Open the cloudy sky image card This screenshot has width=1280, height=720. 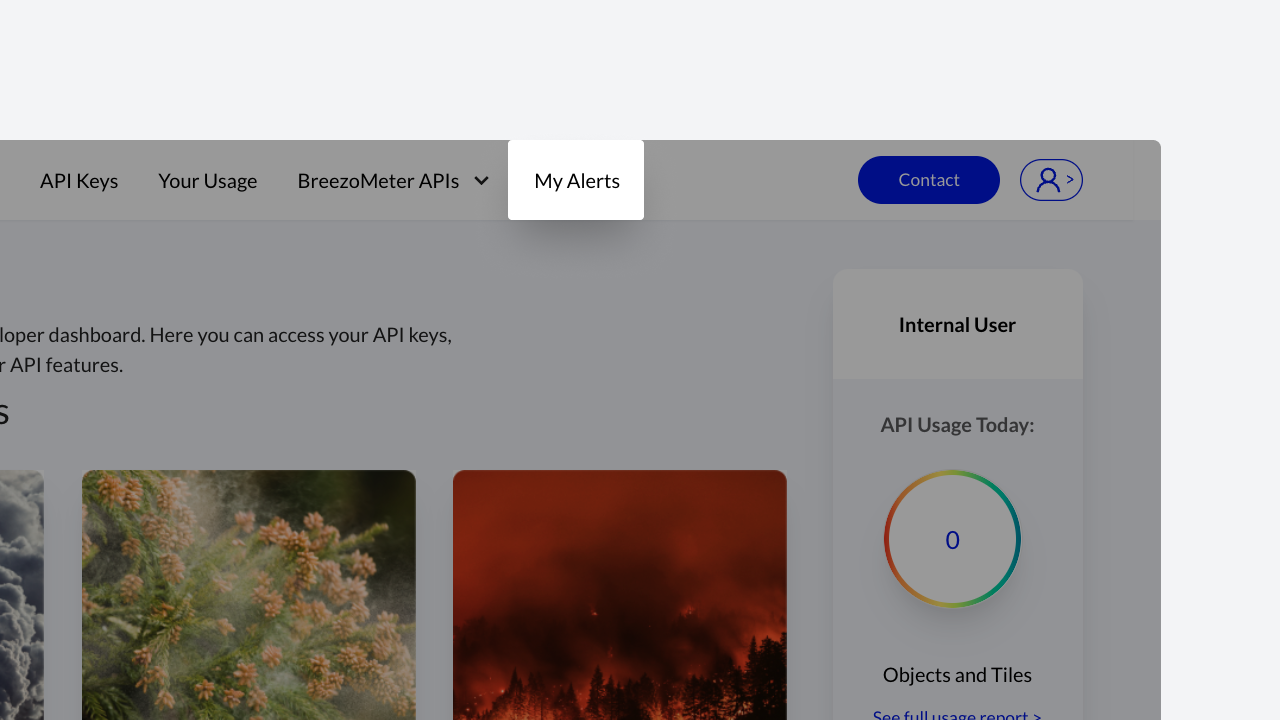point(21,595)
